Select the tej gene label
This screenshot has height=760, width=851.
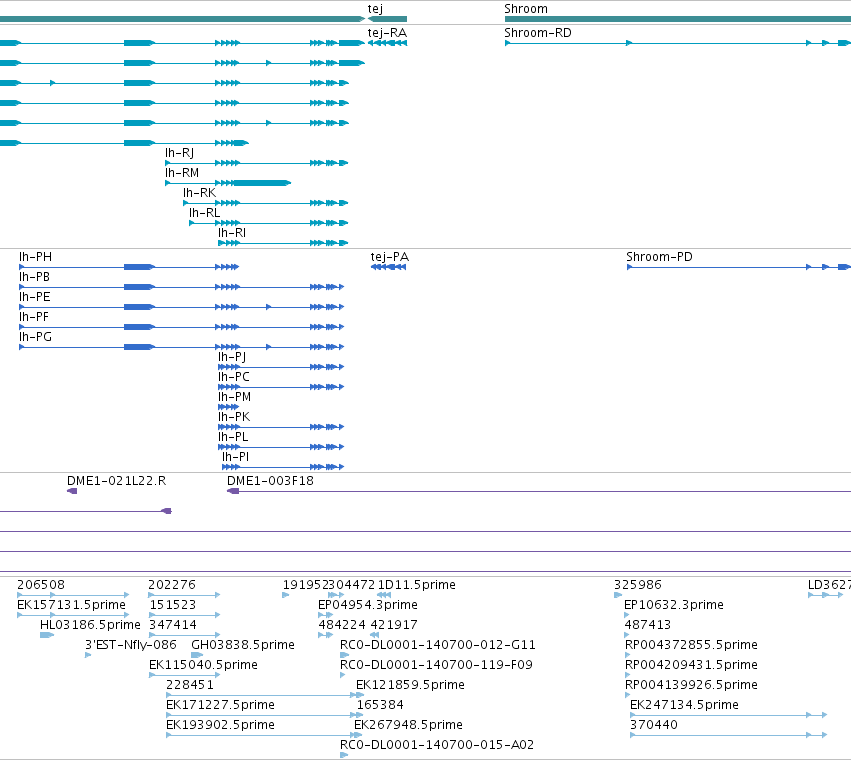tap(375, 9)
